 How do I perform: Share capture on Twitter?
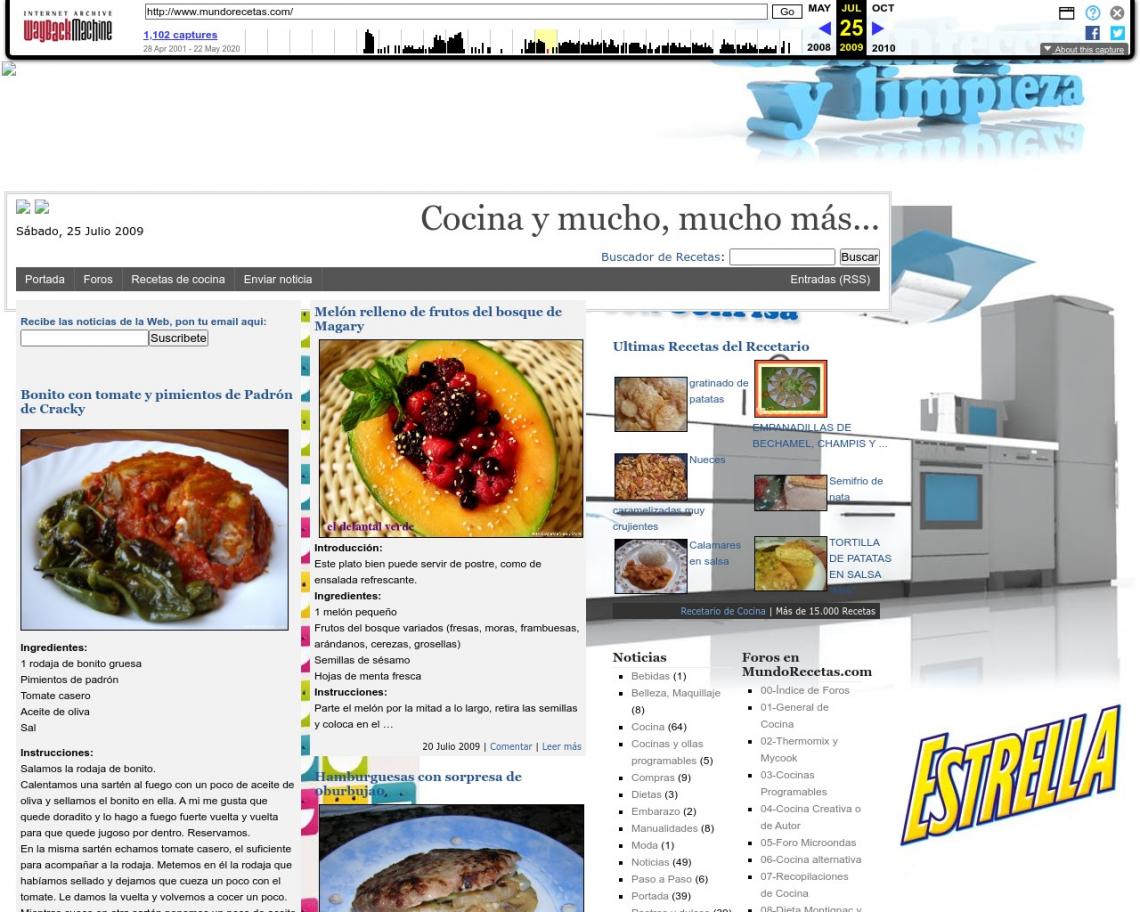[1117, 33]
